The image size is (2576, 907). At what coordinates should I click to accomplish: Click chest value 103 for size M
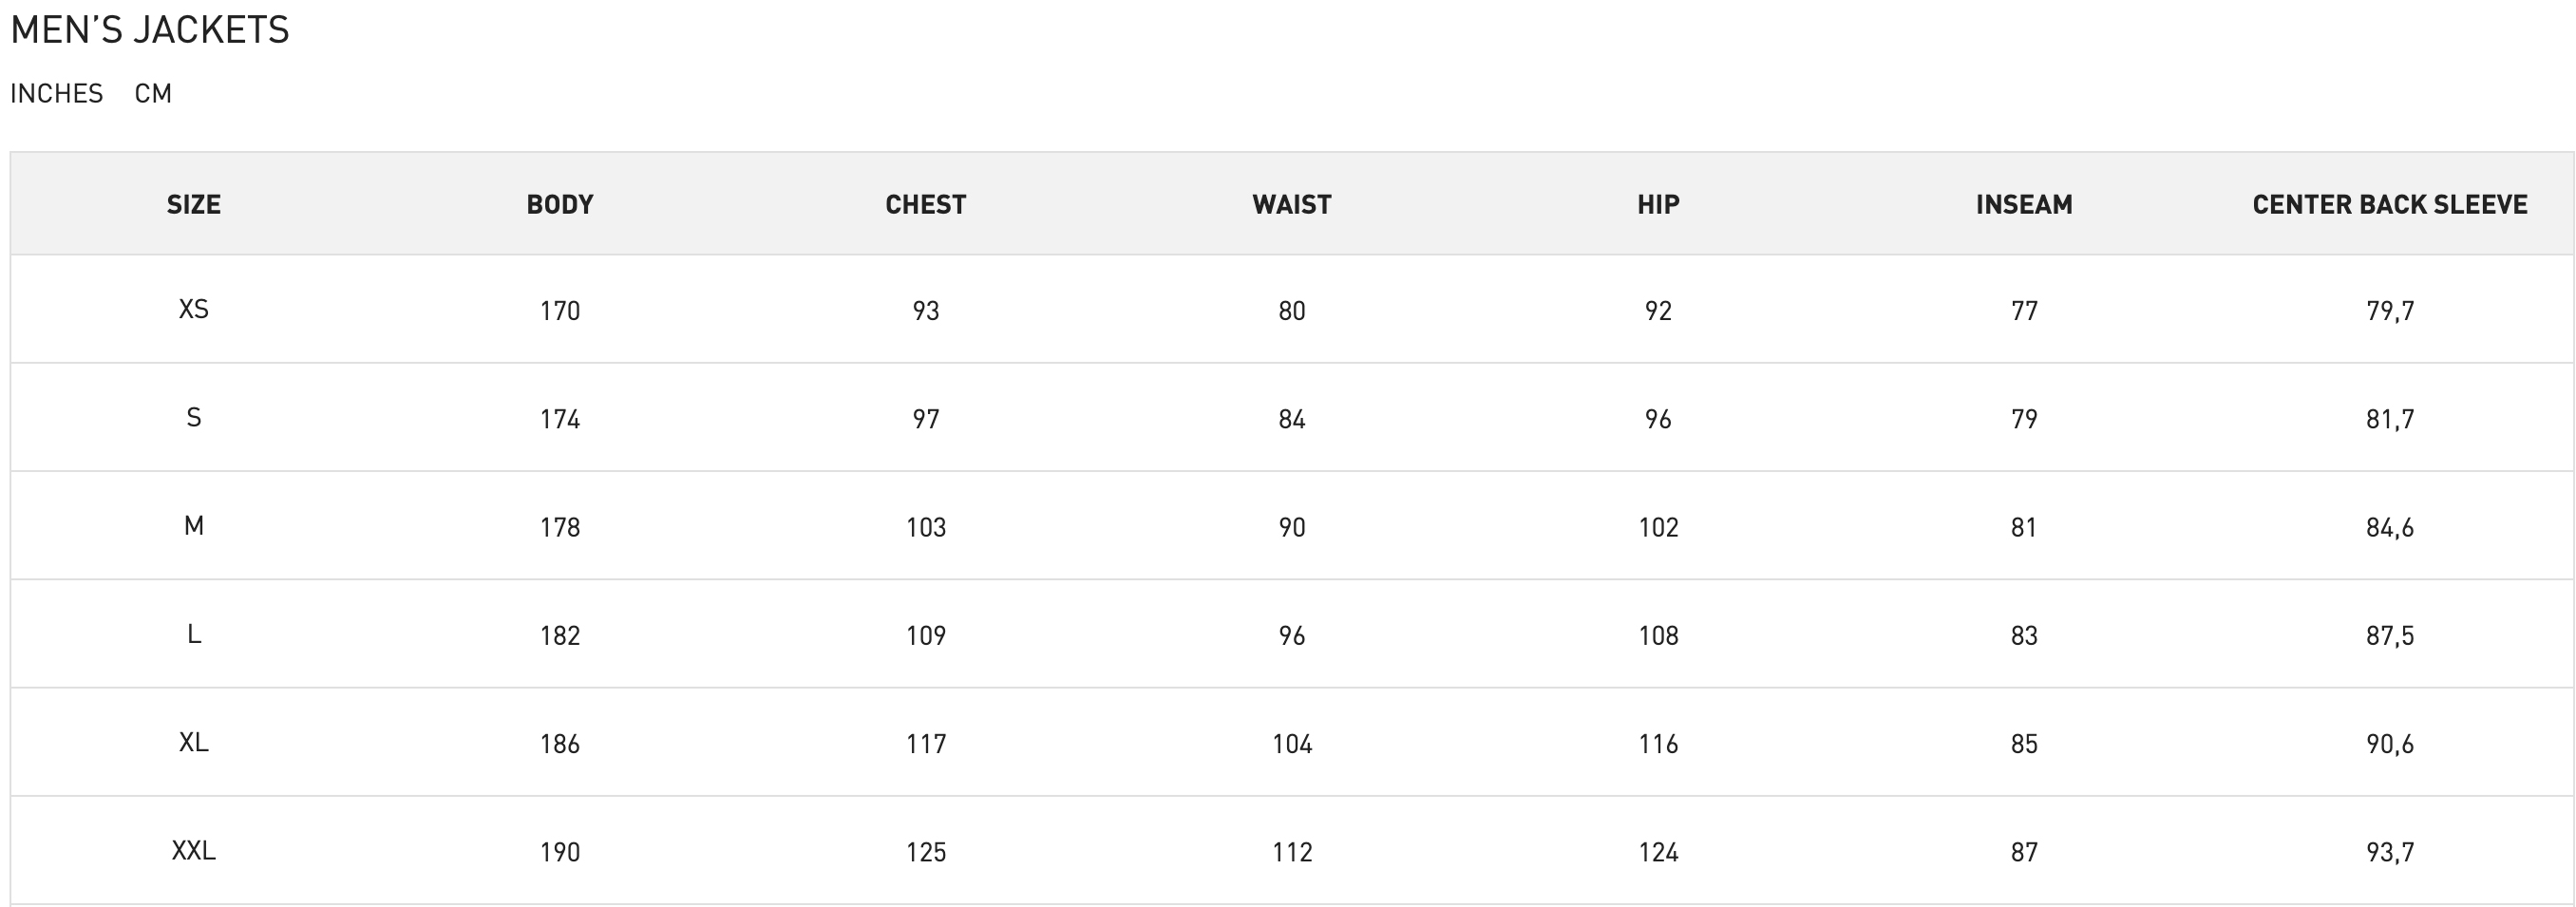click(926, 527)
